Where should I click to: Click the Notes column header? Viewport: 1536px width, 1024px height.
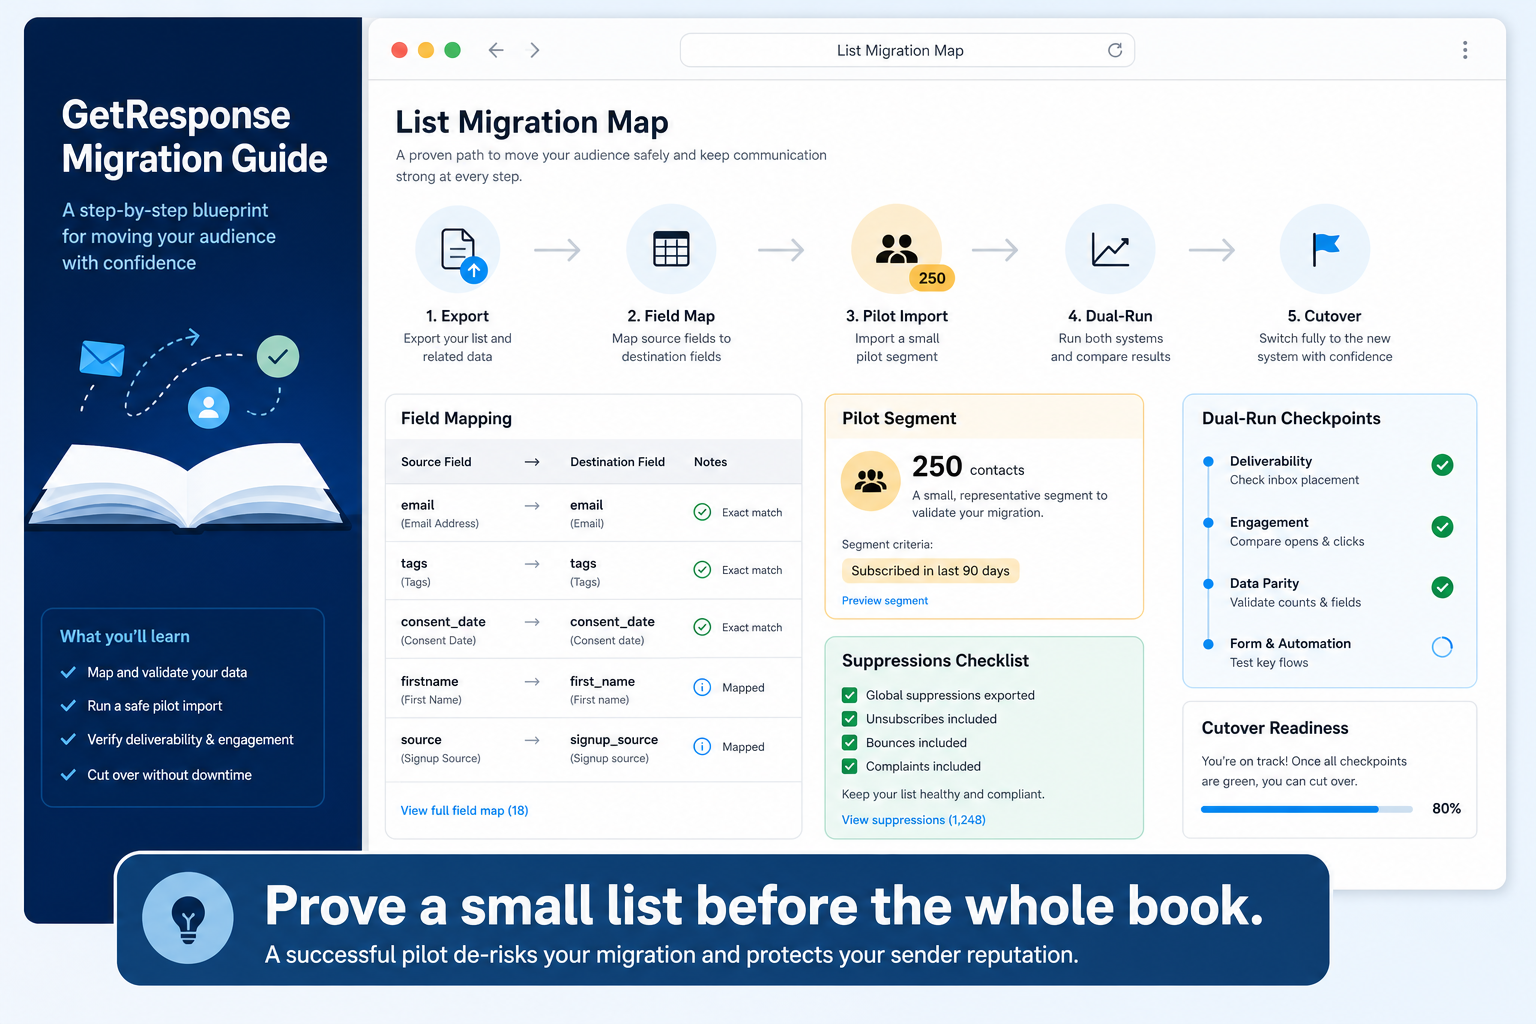[x=710, y=462]
